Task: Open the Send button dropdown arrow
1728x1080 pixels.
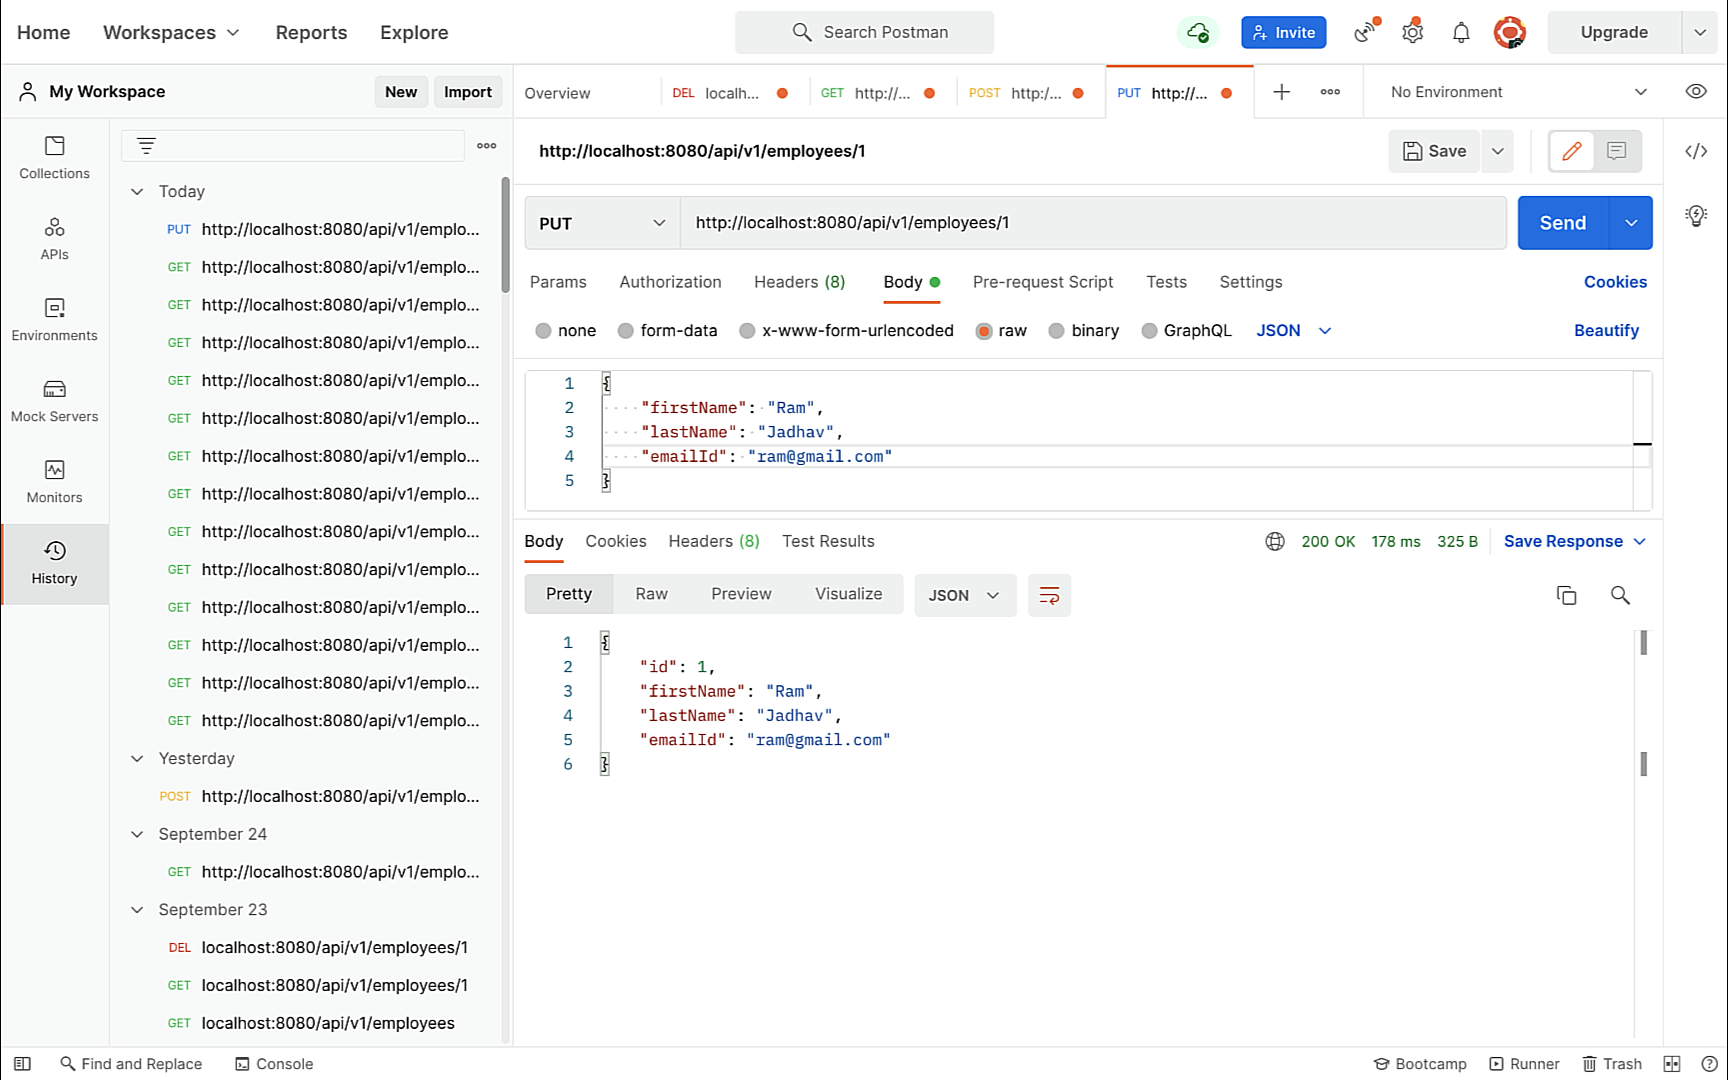Action: pyautogui.click(x=1631, y=223)
